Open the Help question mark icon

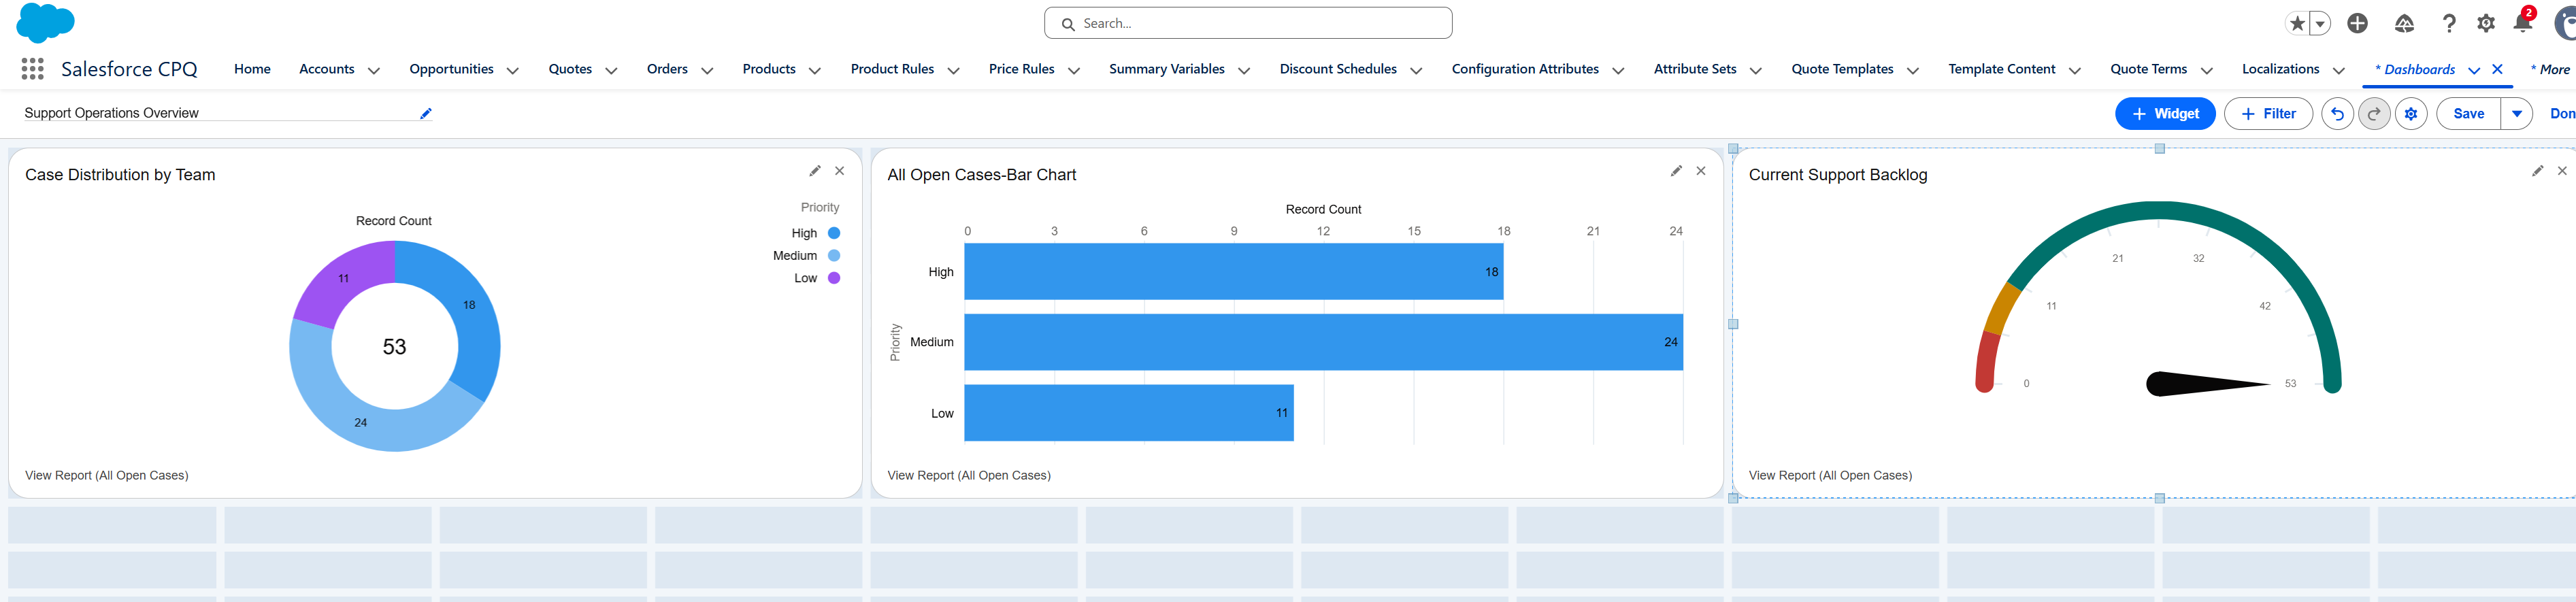point(2449,23)
